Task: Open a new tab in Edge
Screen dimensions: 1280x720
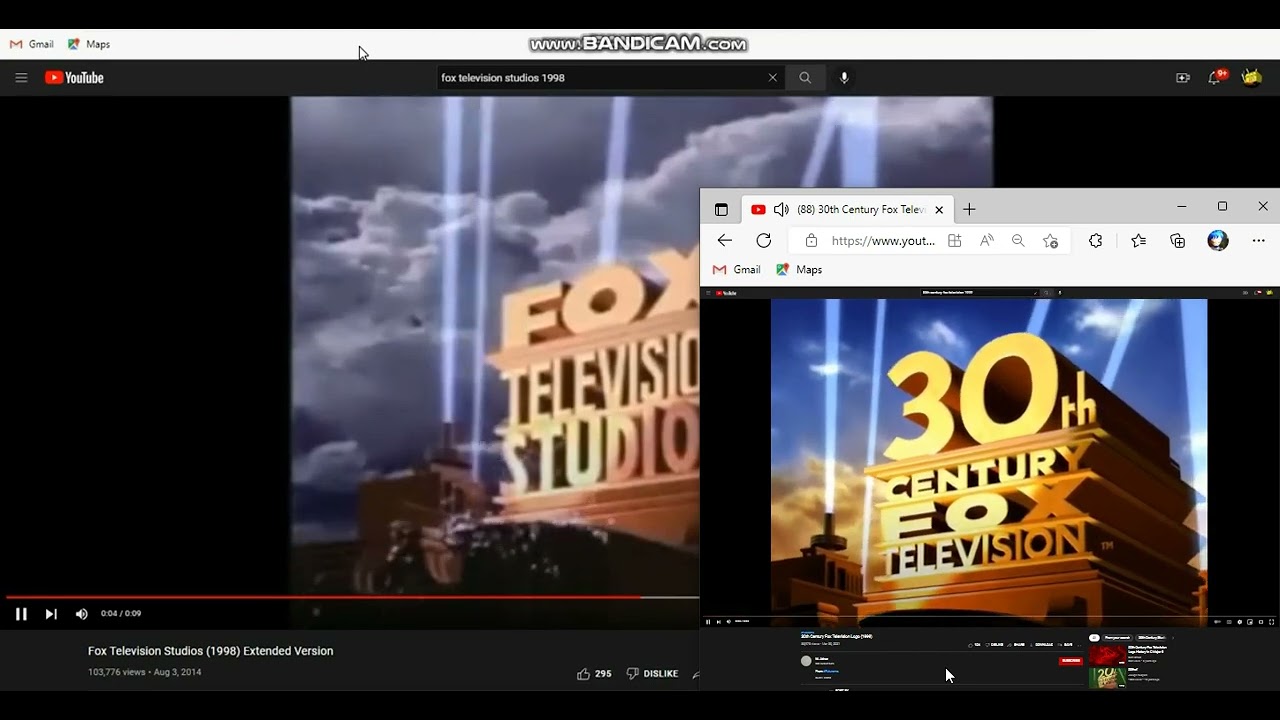Action: 969,210
